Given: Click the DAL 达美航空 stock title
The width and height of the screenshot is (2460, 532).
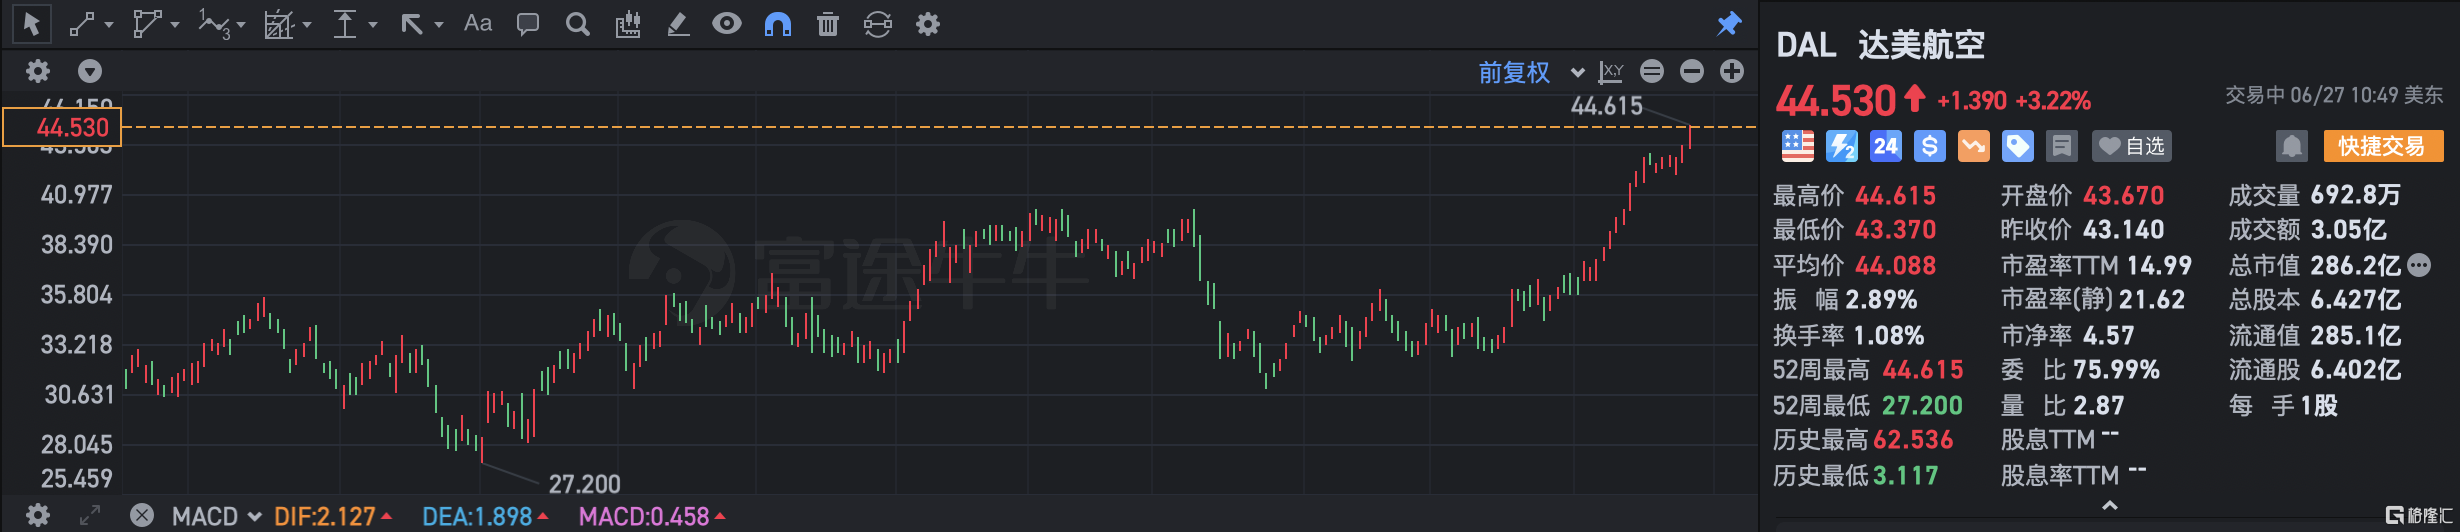Looking at the screenshot, I should point(1880,45).
